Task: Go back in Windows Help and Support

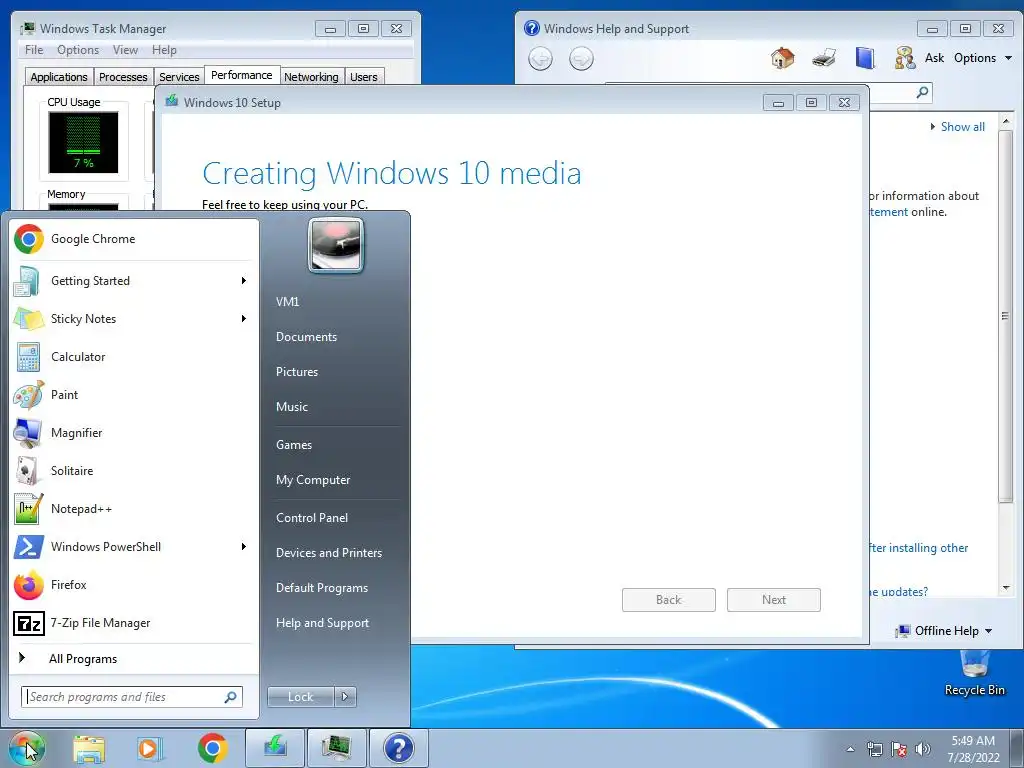Action: click(x=540, y=59)
